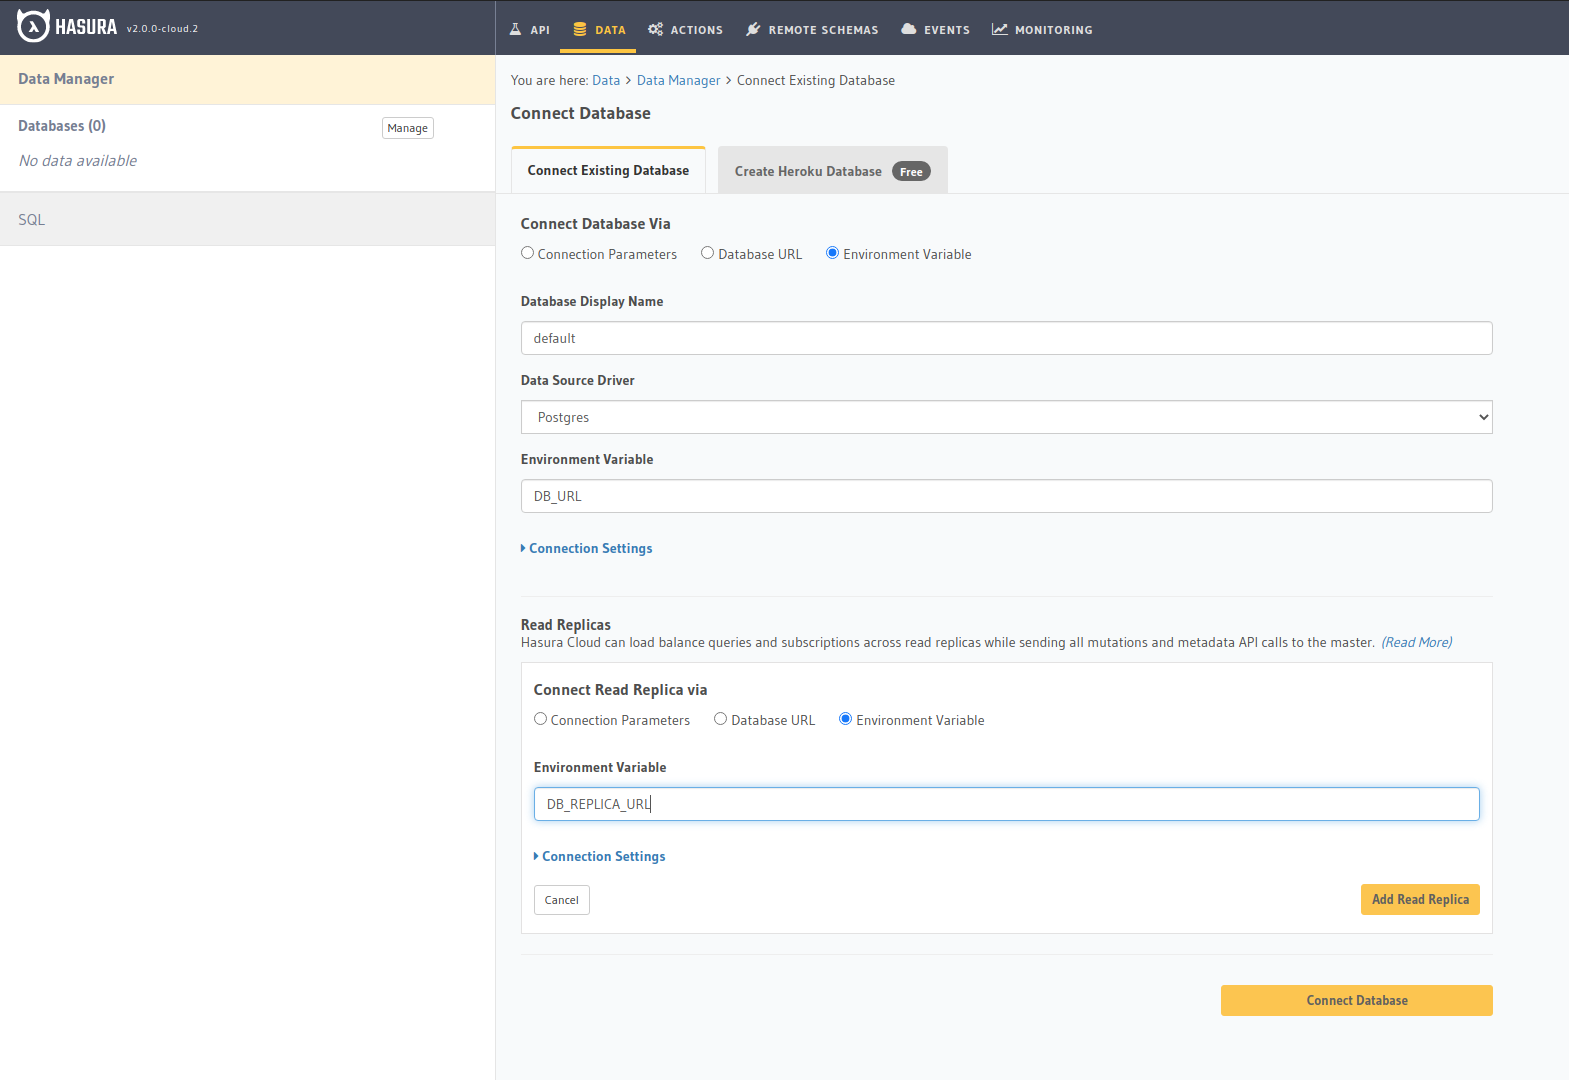This screenshot has height=1080, width=1569.
Task: Click the Hasura logo icon
Action: (33, 27)
